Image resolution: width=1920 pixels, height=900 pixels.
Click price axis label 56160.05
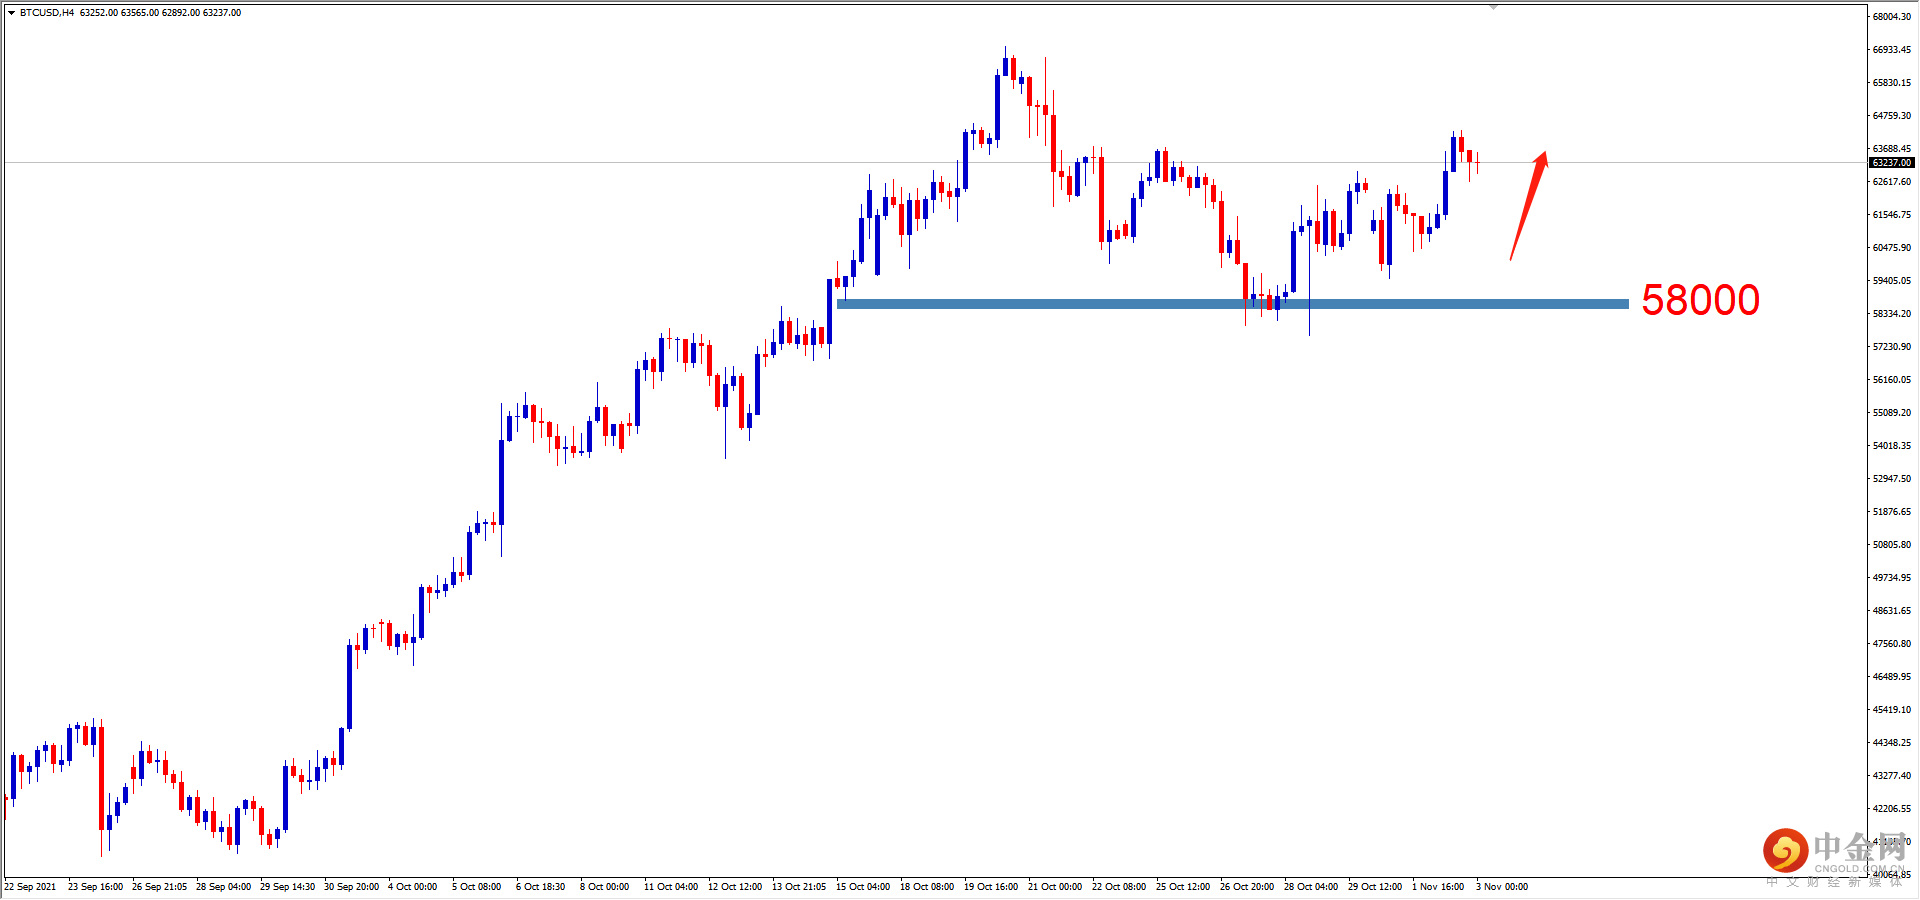[1892, 380]
